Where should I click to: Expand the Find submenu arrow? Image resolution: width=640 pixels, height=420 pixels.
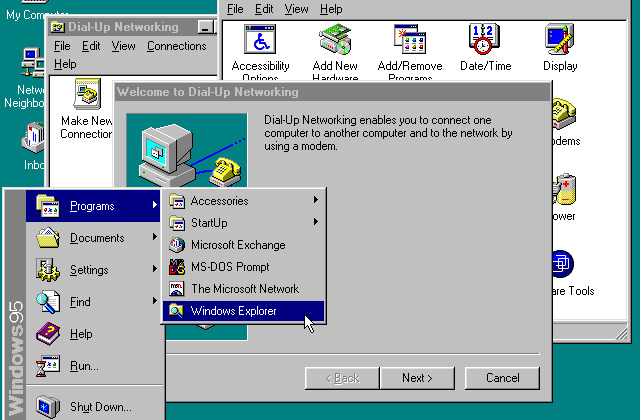coord(155,300)
